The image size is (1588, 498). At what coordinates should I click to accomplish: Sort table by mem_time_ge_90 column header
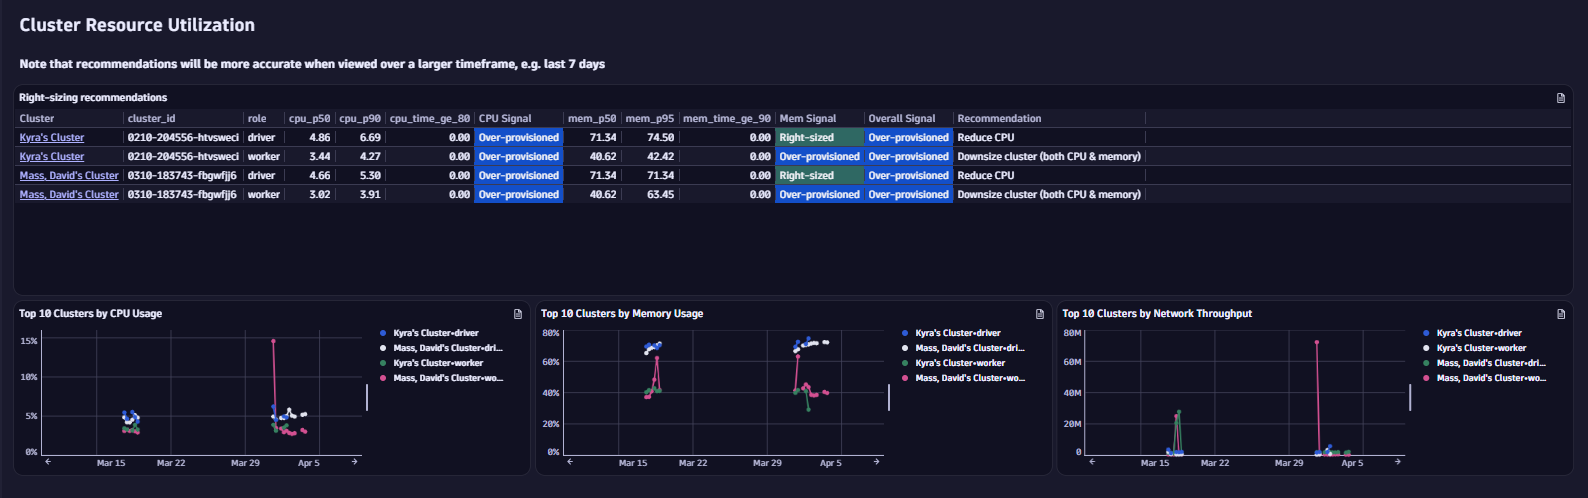coord(727,118)
